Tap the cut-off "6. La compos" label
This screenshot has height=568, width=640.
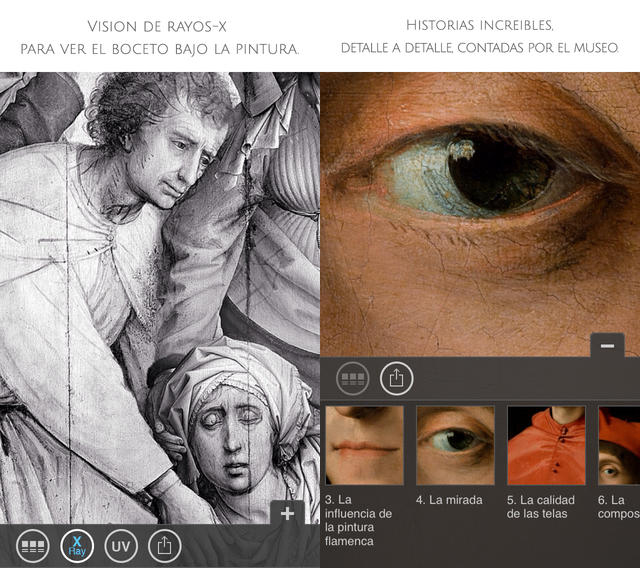pos(618,507)
